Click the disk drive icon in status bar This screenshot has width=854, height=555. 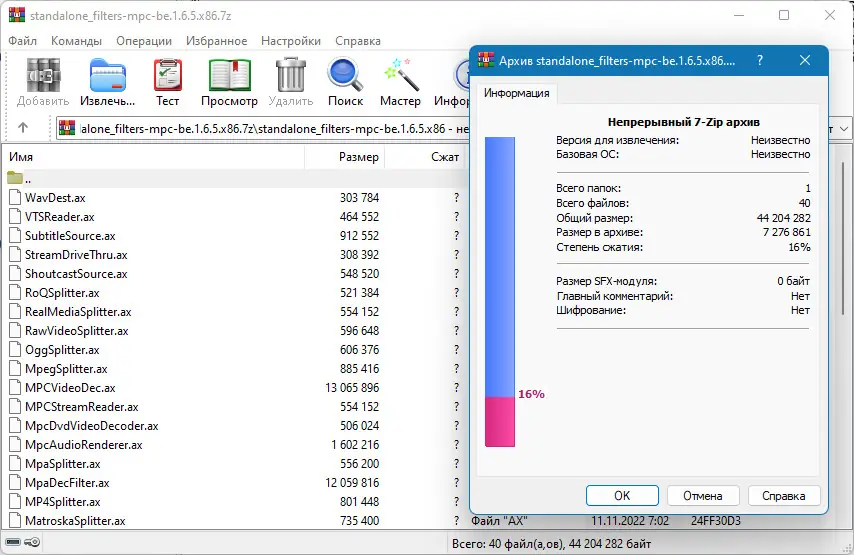(14, 542)
